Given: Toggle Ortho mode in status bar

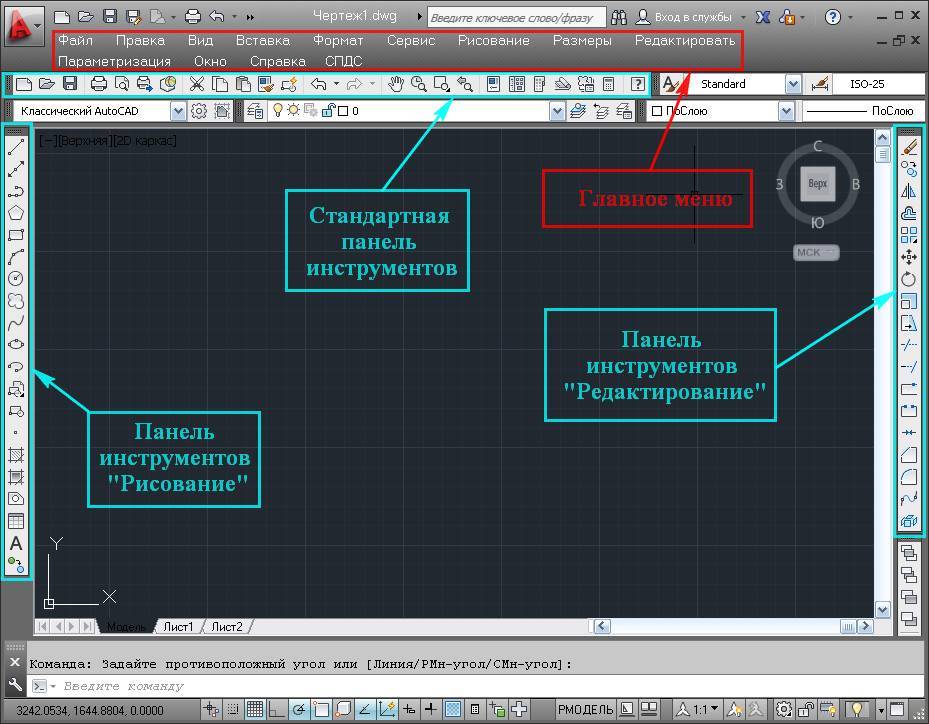Looking at the screenshot, I should click(x=277, y=710).
